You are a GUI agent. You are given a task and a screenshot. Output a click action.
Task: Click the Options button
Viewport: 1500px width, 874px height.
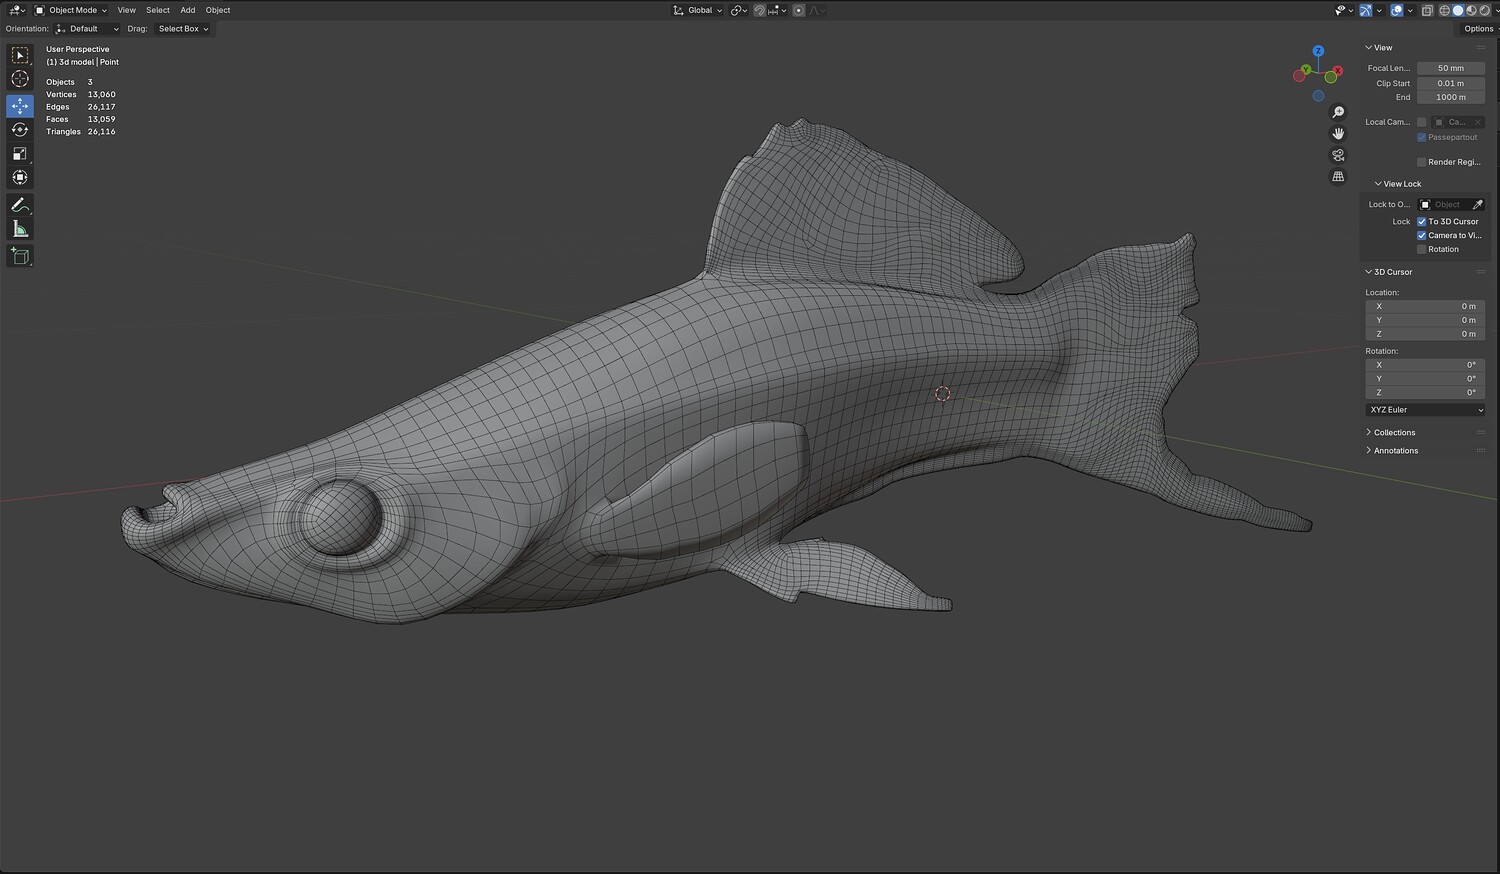point(1478,29)
